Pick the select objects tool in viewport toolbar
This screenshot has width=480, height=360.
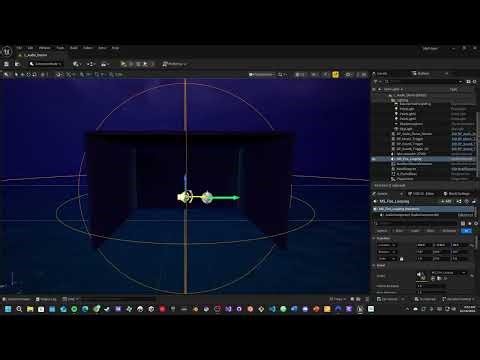click(16, 74)
